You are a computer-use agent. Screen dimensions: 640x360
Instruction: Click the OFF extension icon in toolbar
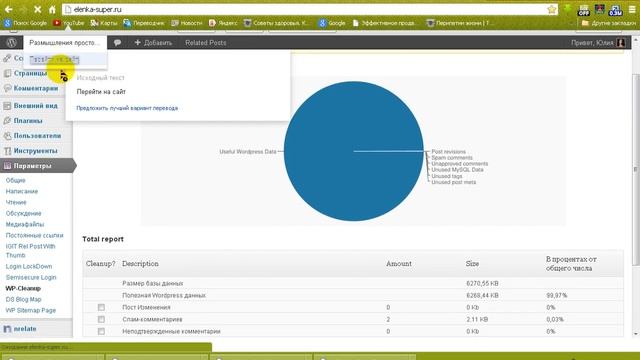click(584, 10)
